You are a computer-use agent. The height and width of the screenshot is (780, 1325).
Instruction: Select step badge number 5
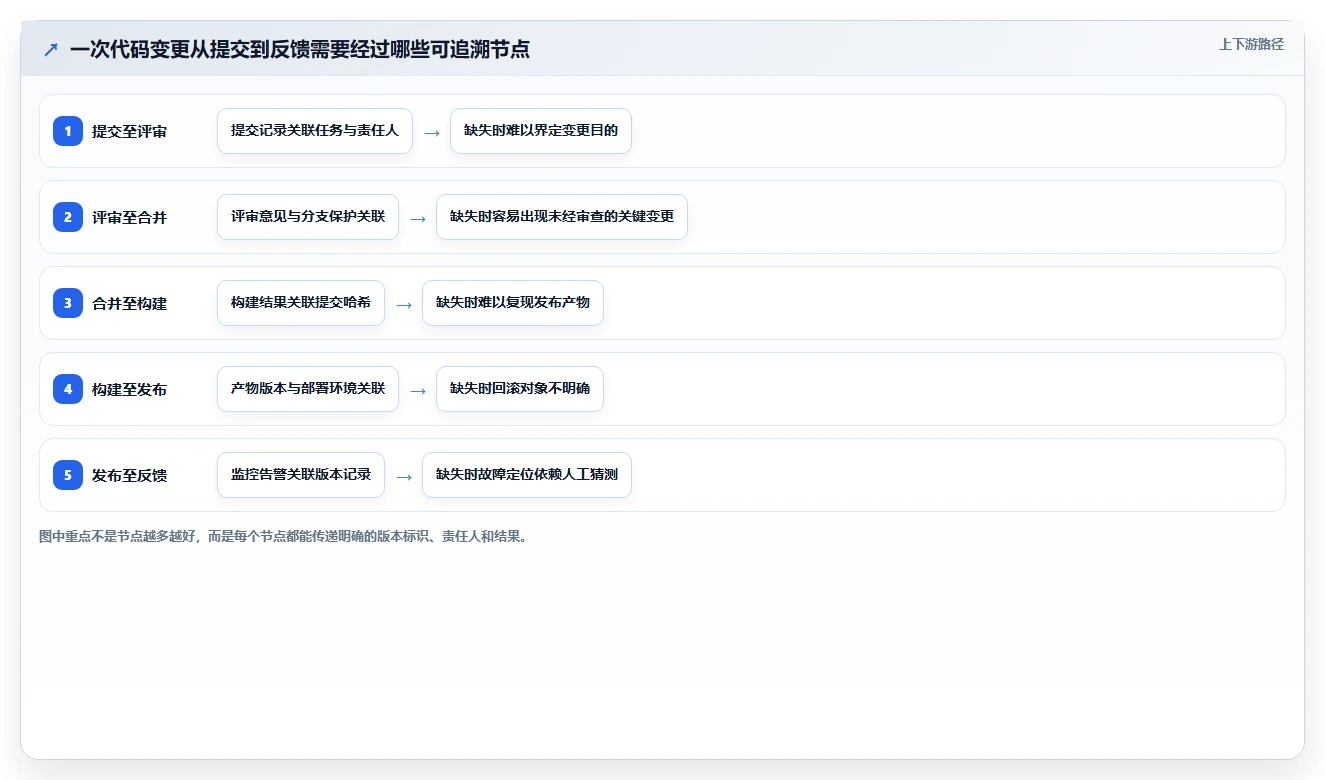tap(68, 475)
